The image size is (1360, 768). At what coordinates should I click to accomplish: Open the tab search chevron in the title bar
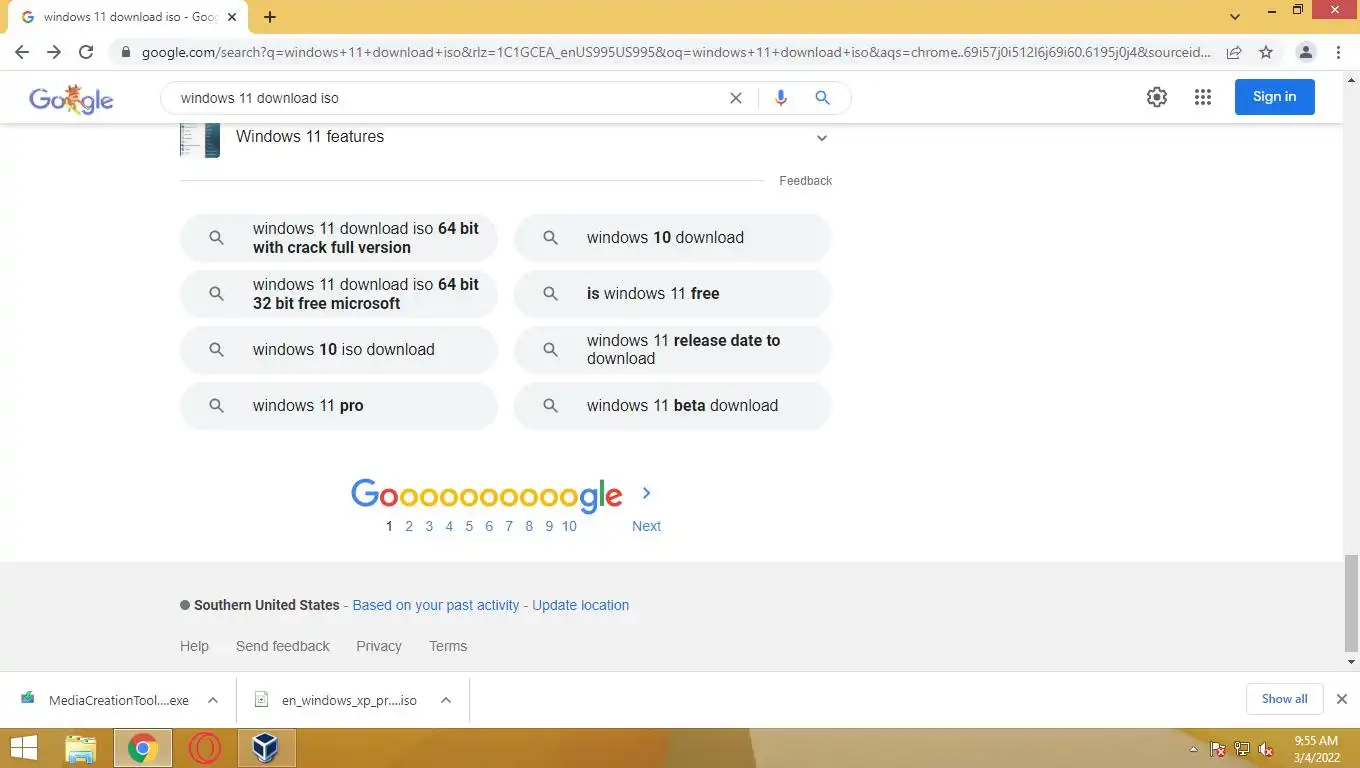click(x=1235, y=17)
